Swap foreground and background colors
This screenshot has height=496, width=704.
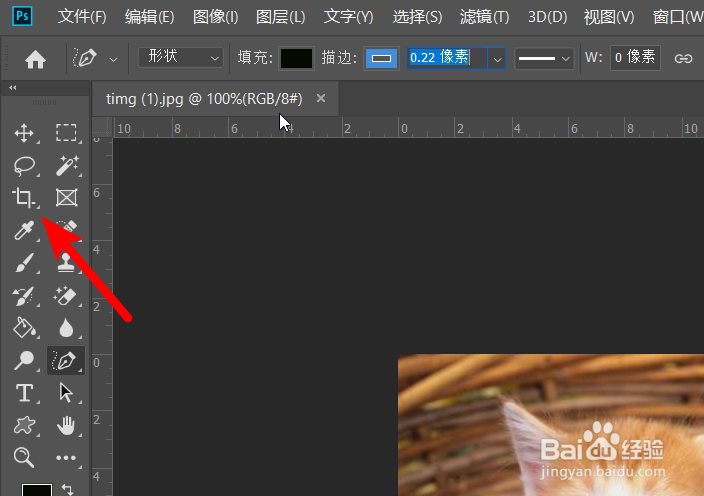pos(67,489)
